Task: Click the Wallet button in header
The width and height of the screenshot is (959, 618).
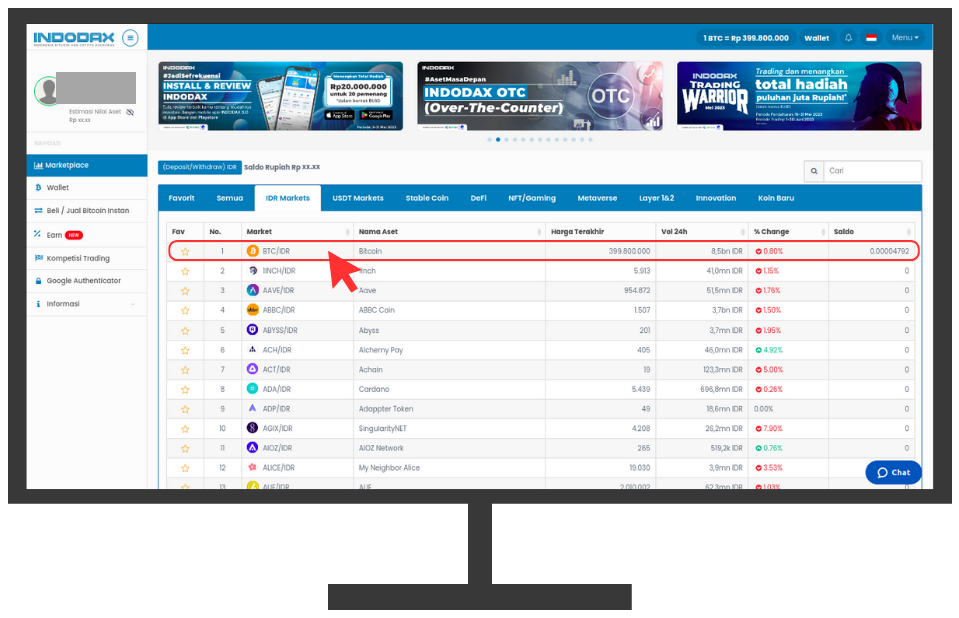Action: (x=816, y=38)
